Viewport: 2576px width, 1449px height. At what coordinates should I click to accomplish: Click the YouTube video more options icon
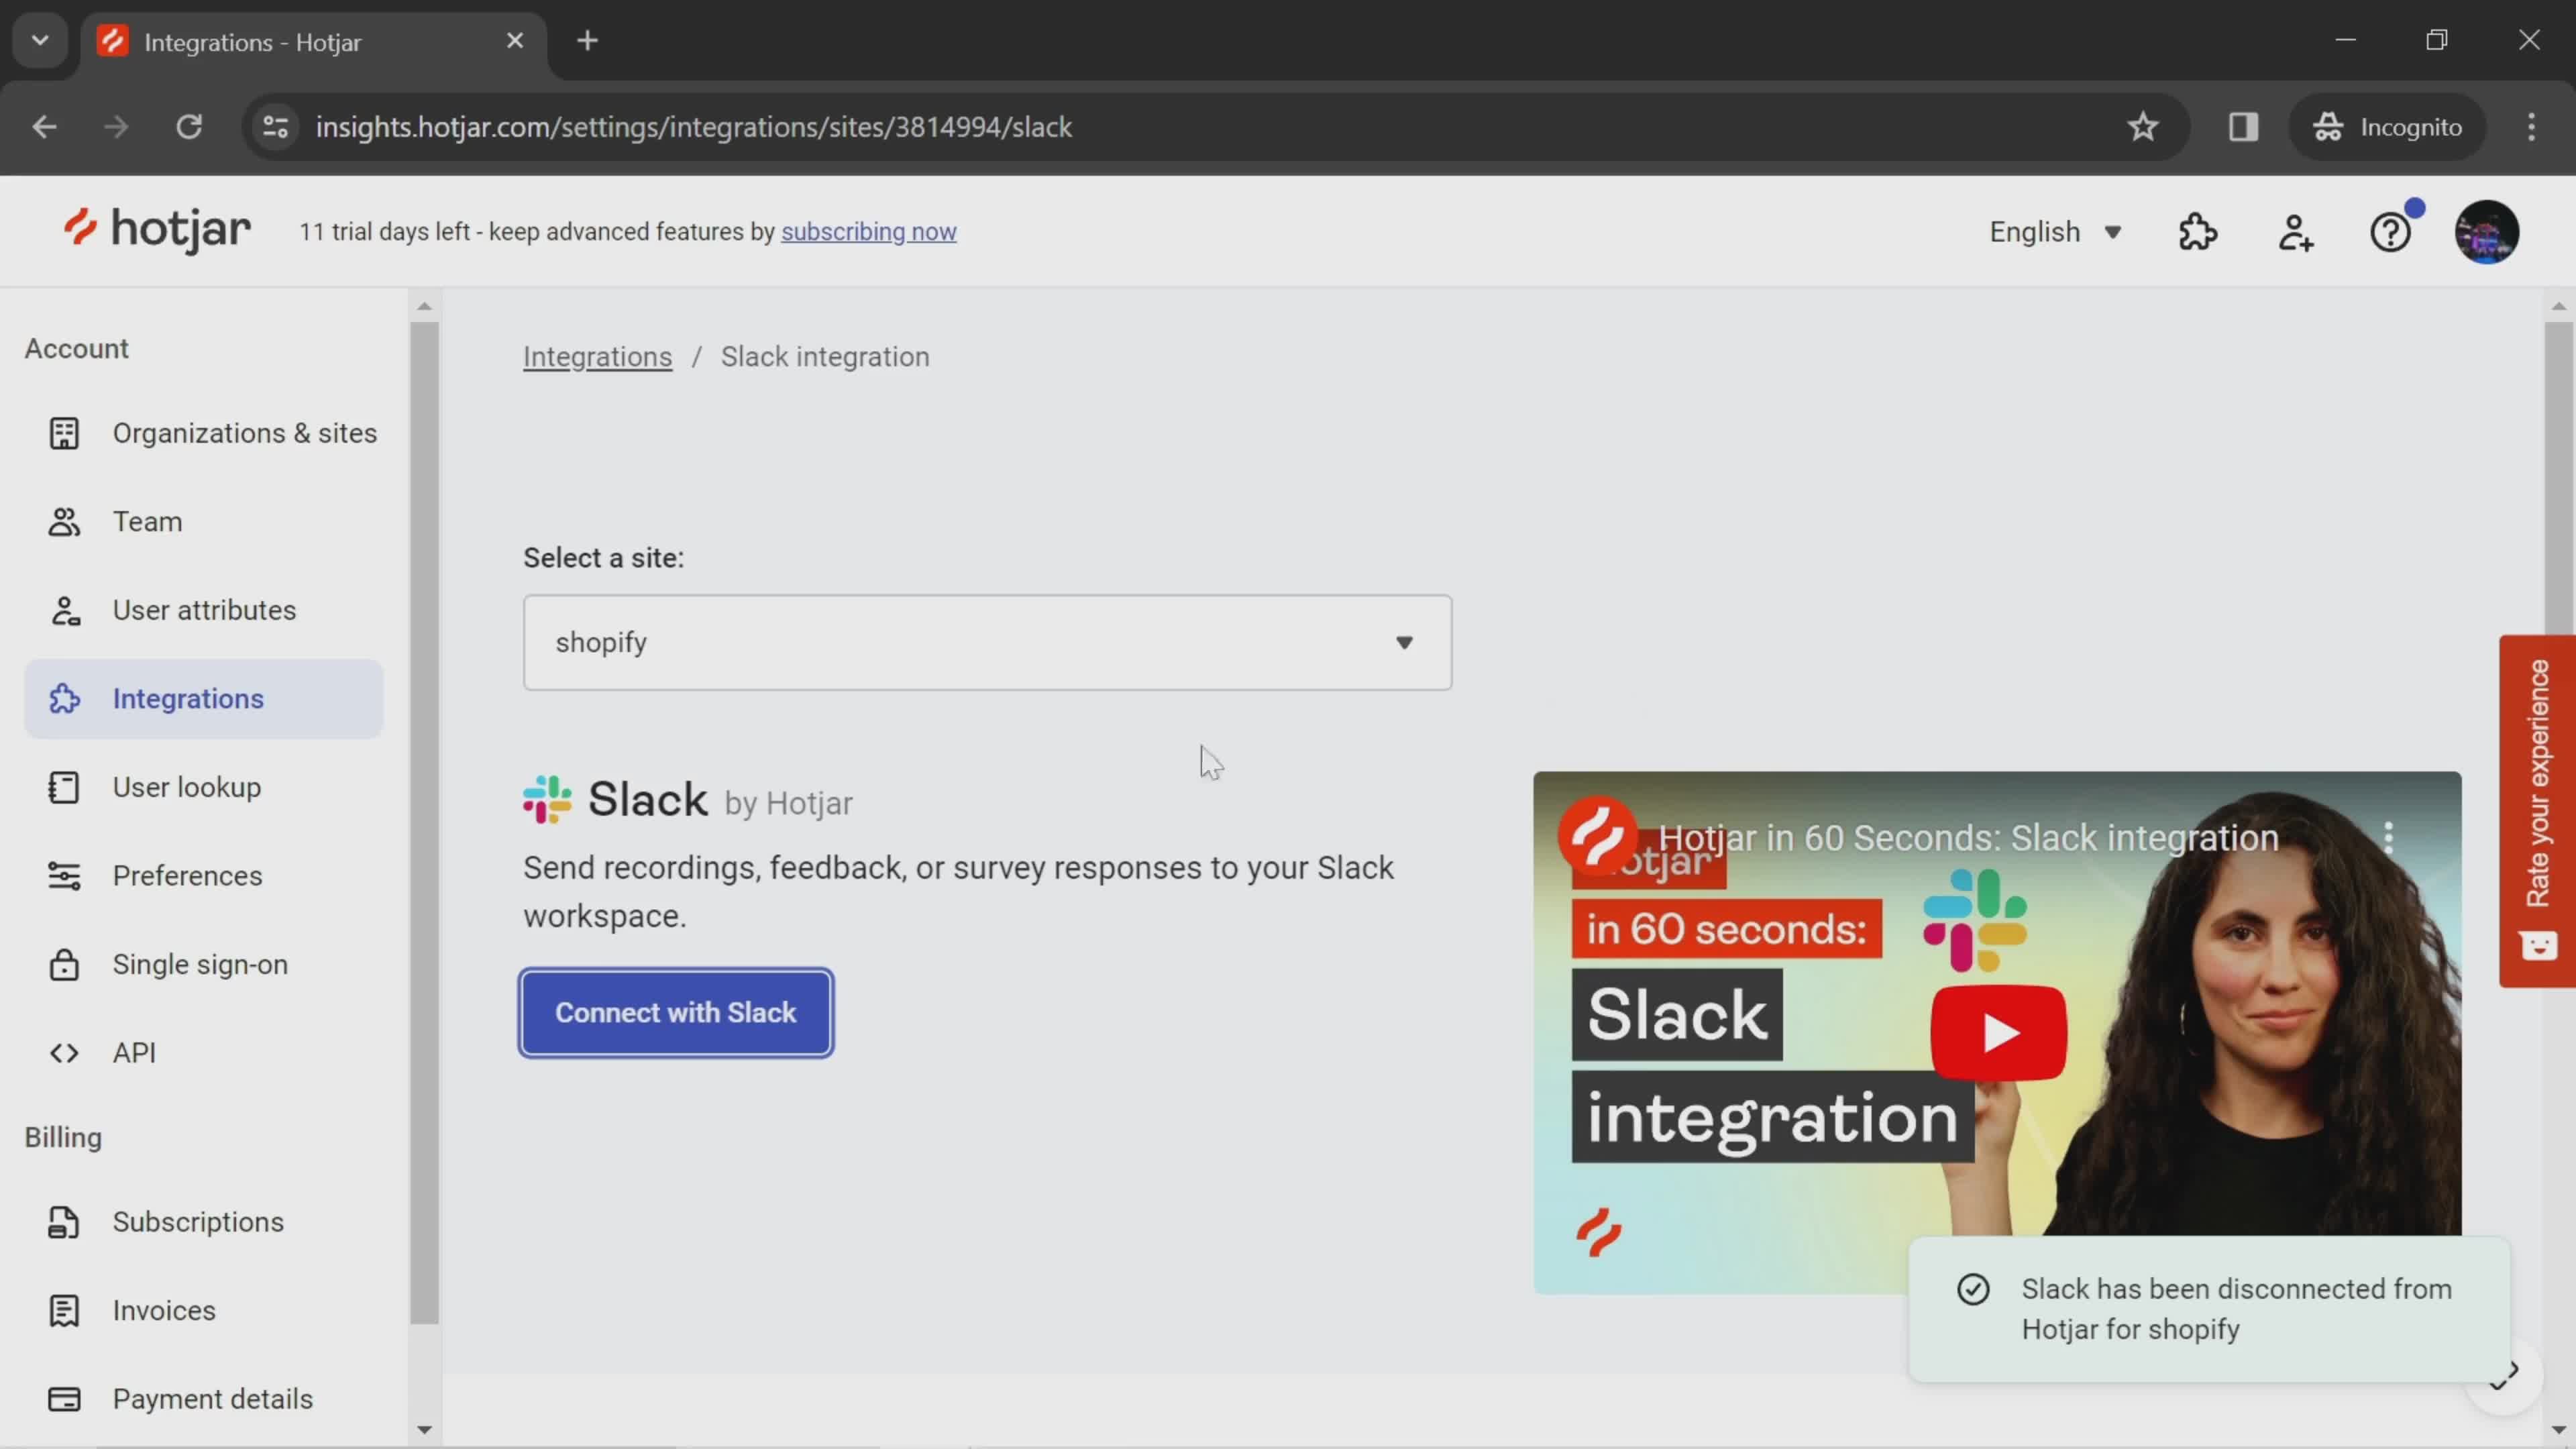(x=2389, y=837)
